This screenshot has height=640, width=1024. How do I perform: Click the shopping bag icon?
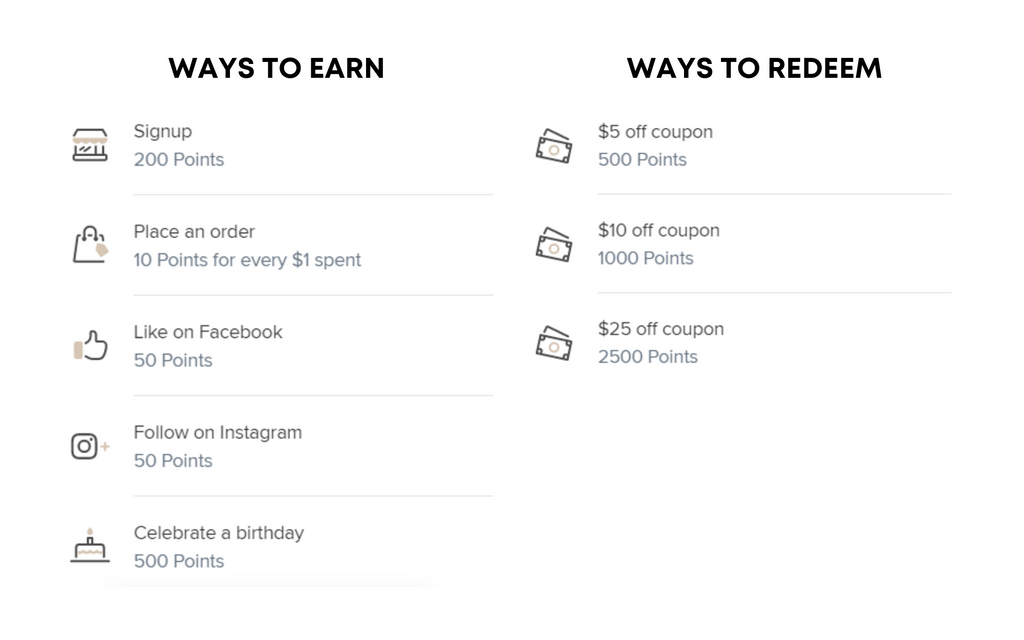tap(90, 245)
